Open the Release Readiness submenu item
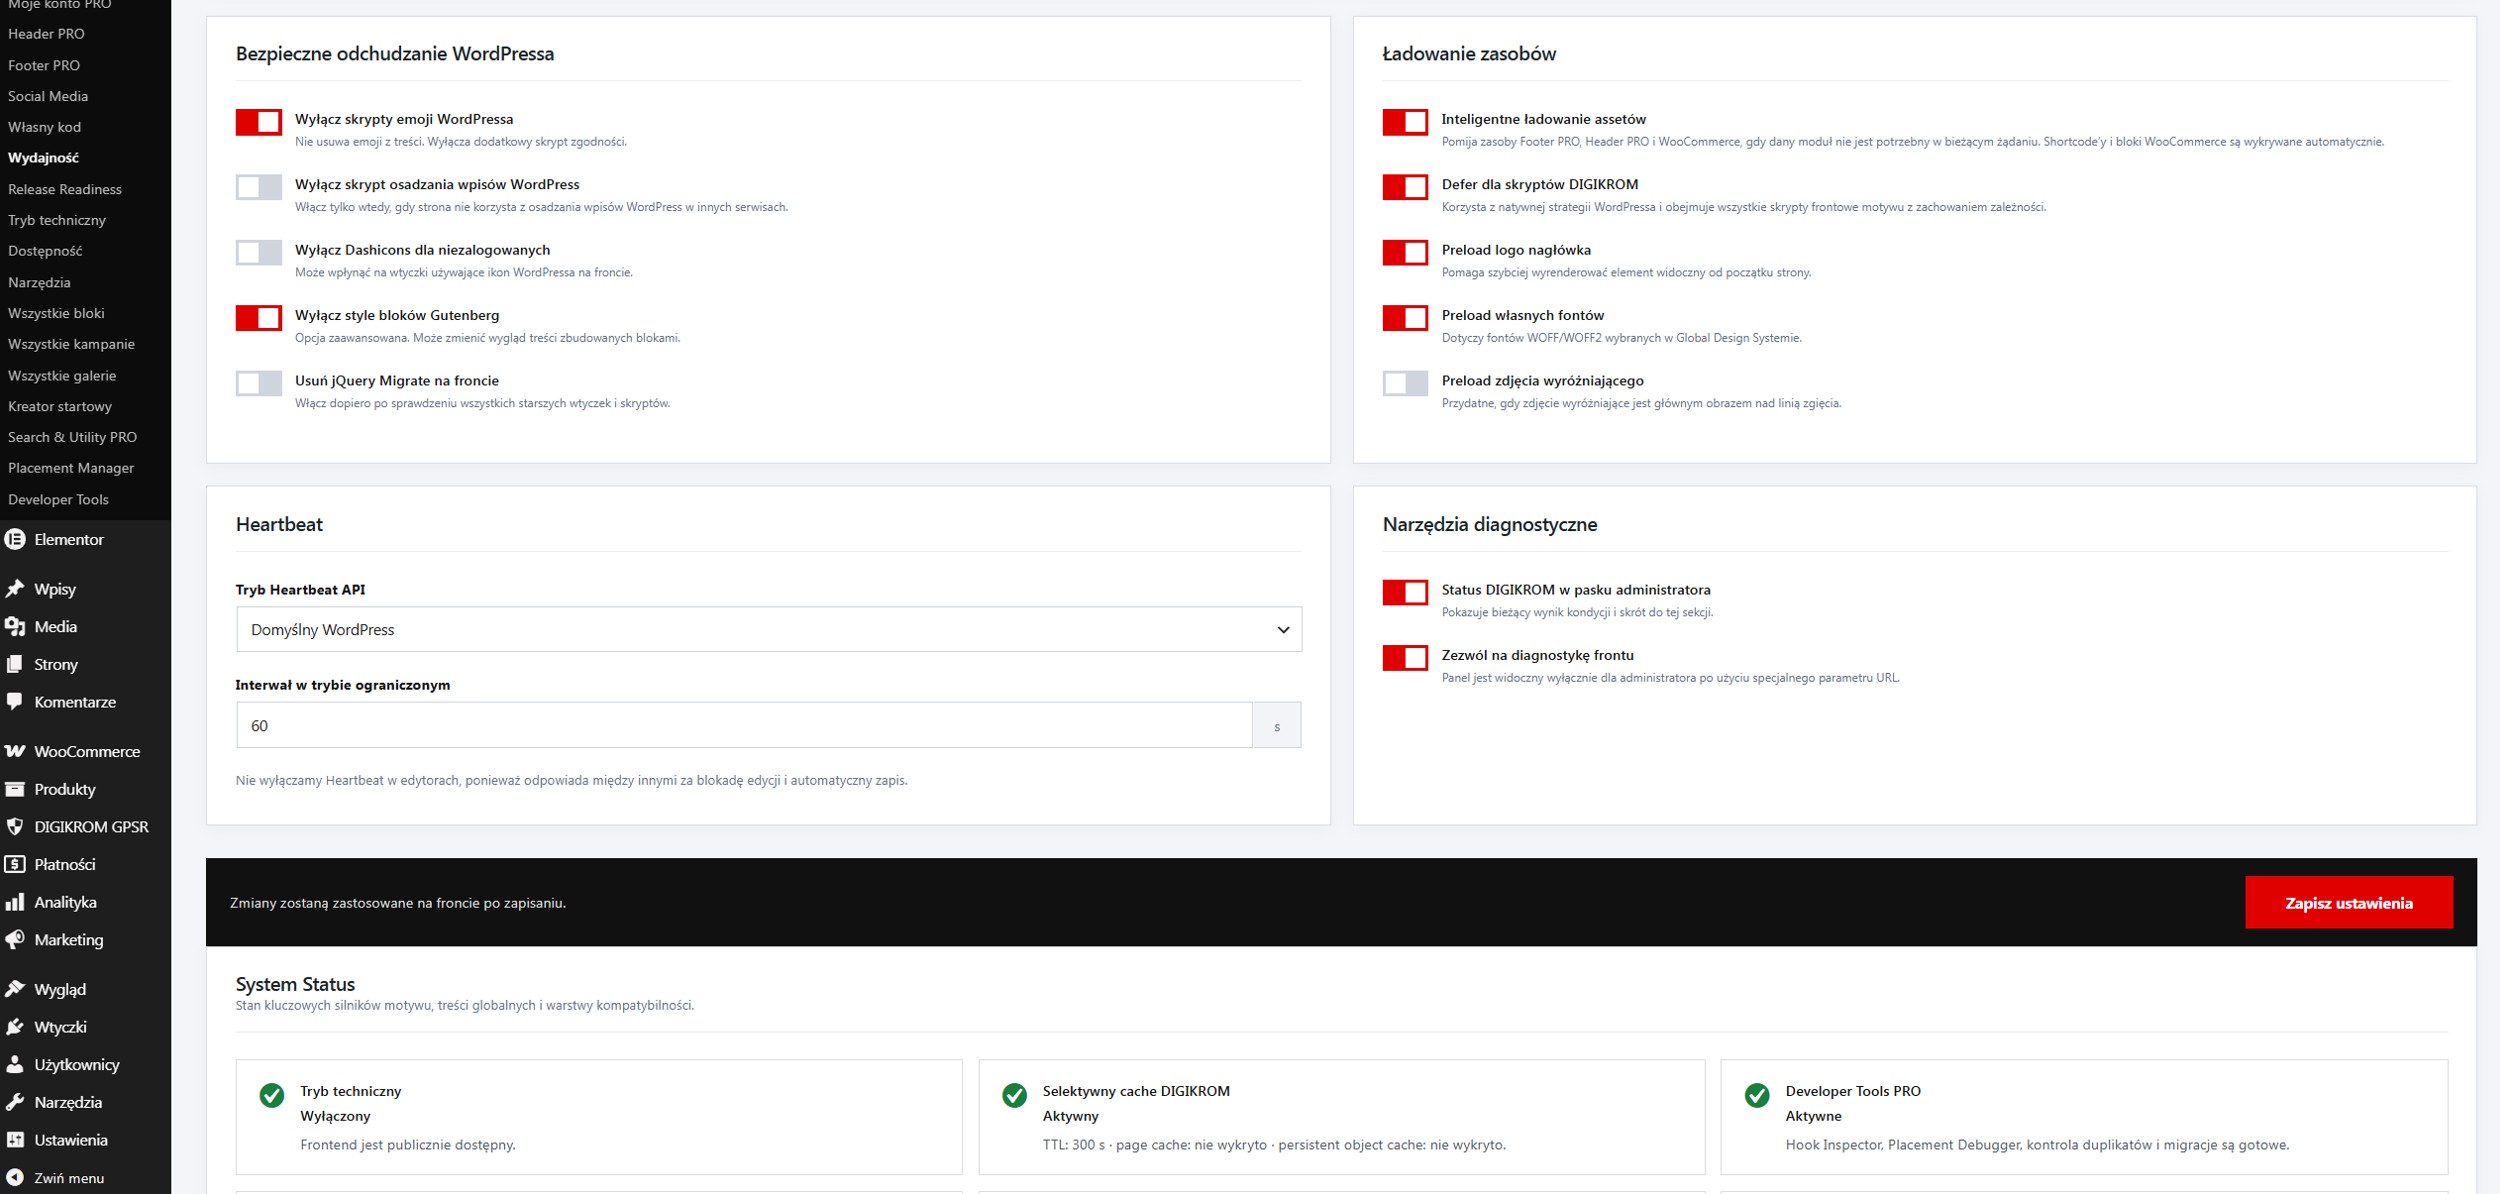 pos(65,189)
